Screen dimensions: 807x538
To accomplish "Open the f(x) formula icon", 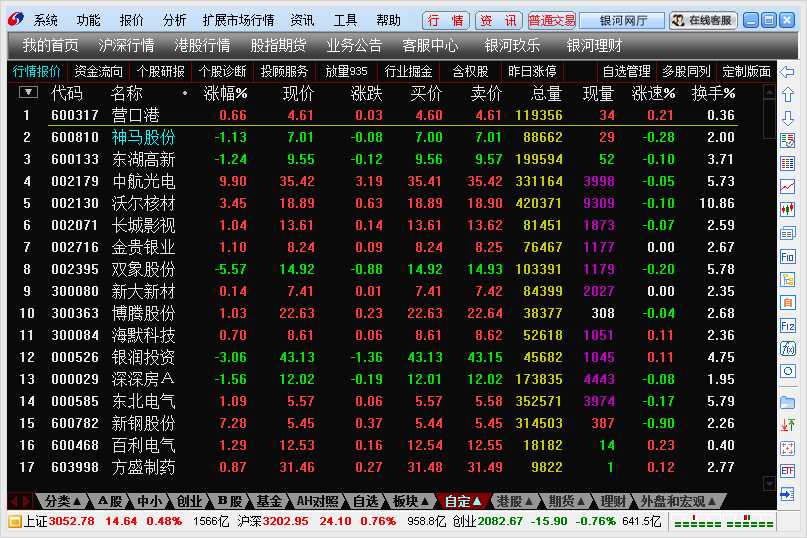I will point(787,349).
